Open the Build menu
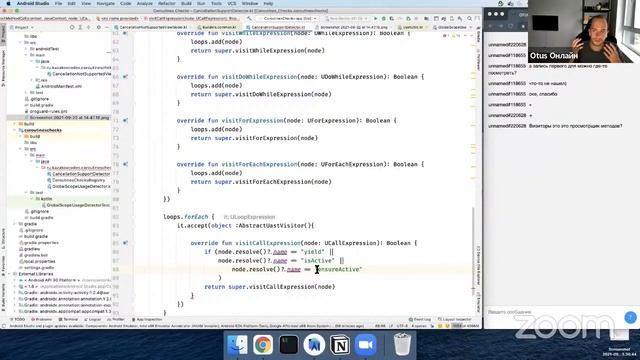Screen dimensions: 640x360 186,3
